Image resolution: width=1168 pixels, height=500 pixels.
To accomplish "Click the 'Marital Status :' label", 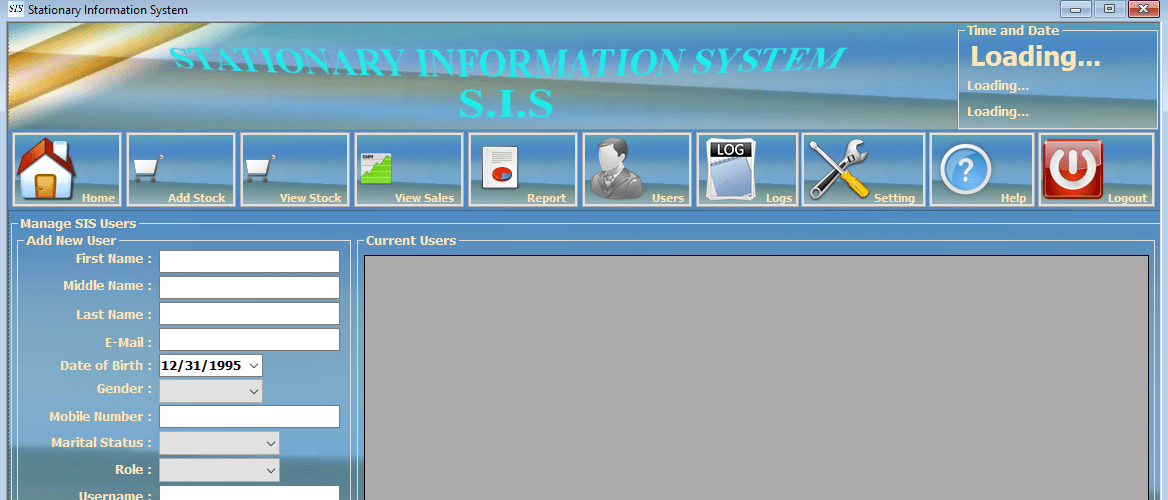I will click(x=101, y=443).
